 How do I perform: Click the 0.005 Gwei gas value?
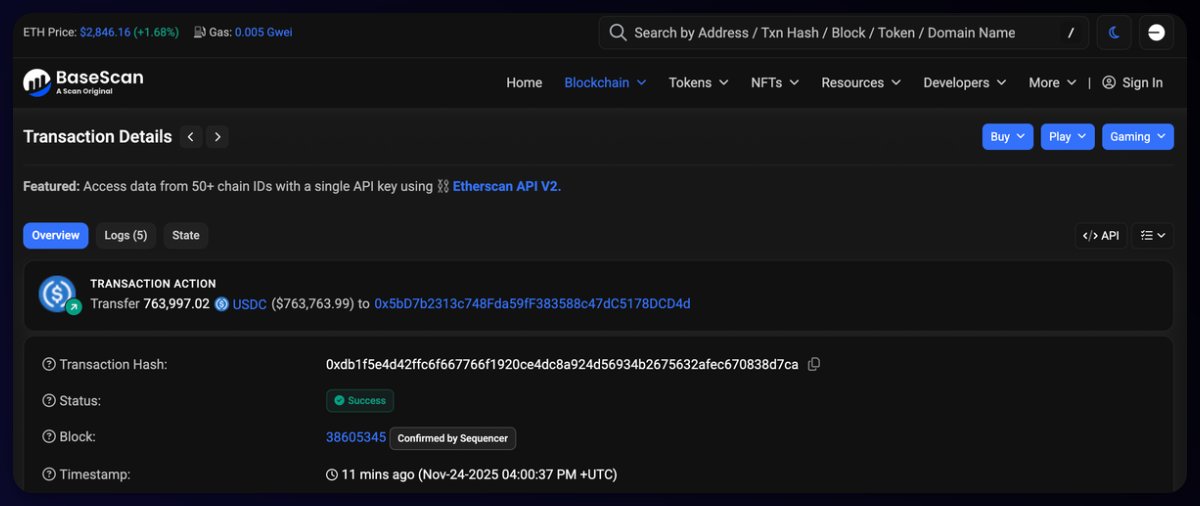point(264,32)
